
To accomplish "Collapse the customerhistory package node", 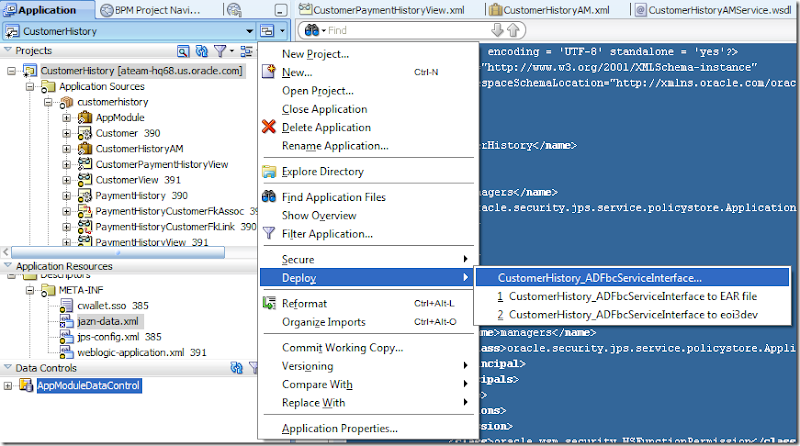I will pos(48,102).
